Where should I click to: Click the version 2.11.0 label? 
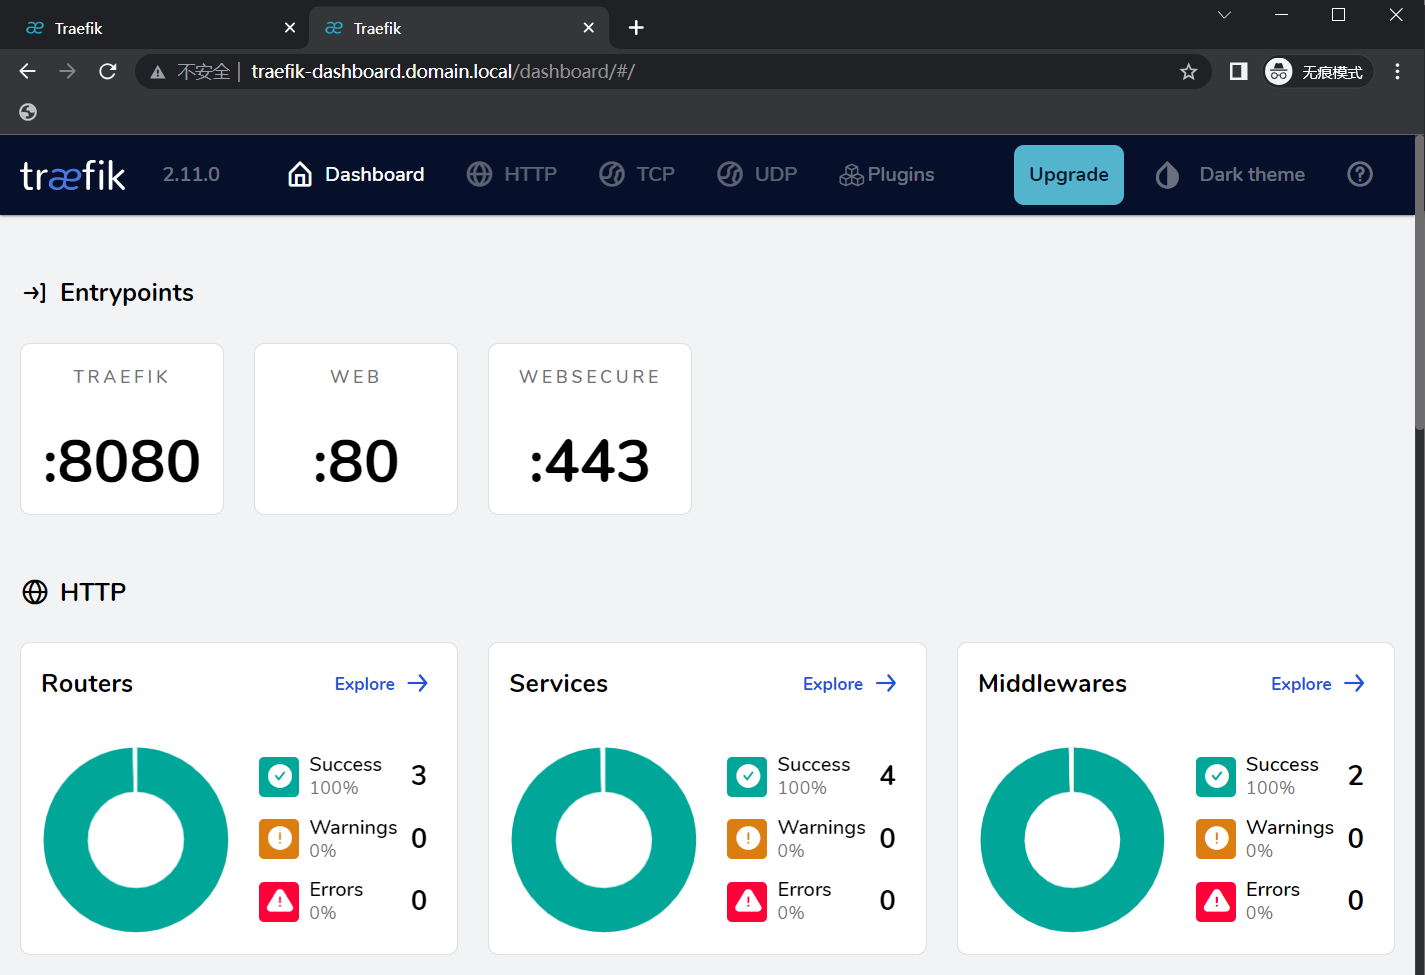pyautogui.click(x=191, y=174)
